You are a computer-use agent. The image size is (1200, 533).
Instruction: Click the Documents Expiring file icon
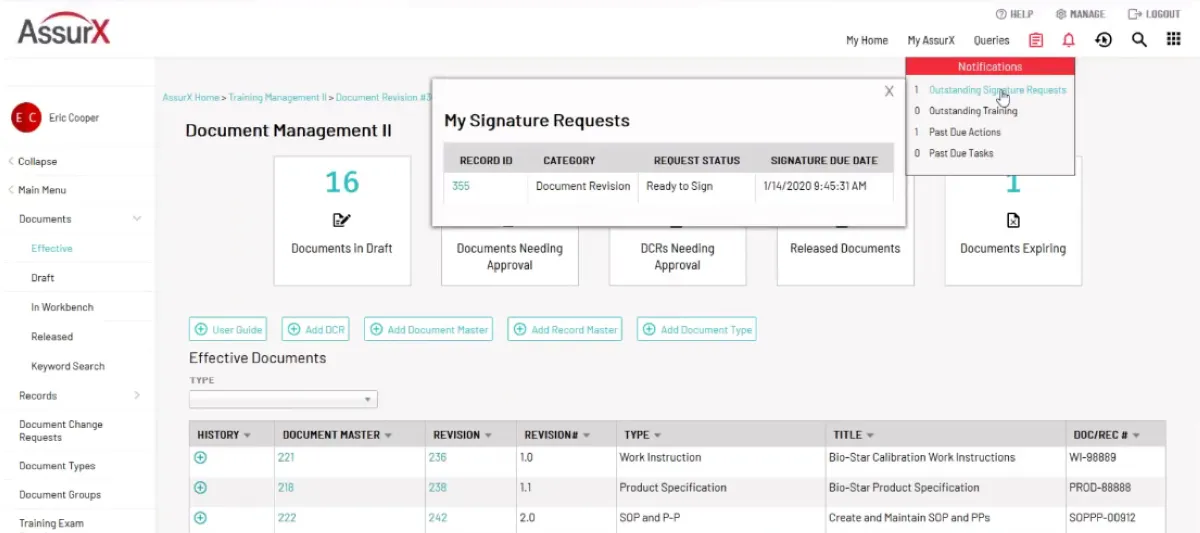tap(1012, 220)
